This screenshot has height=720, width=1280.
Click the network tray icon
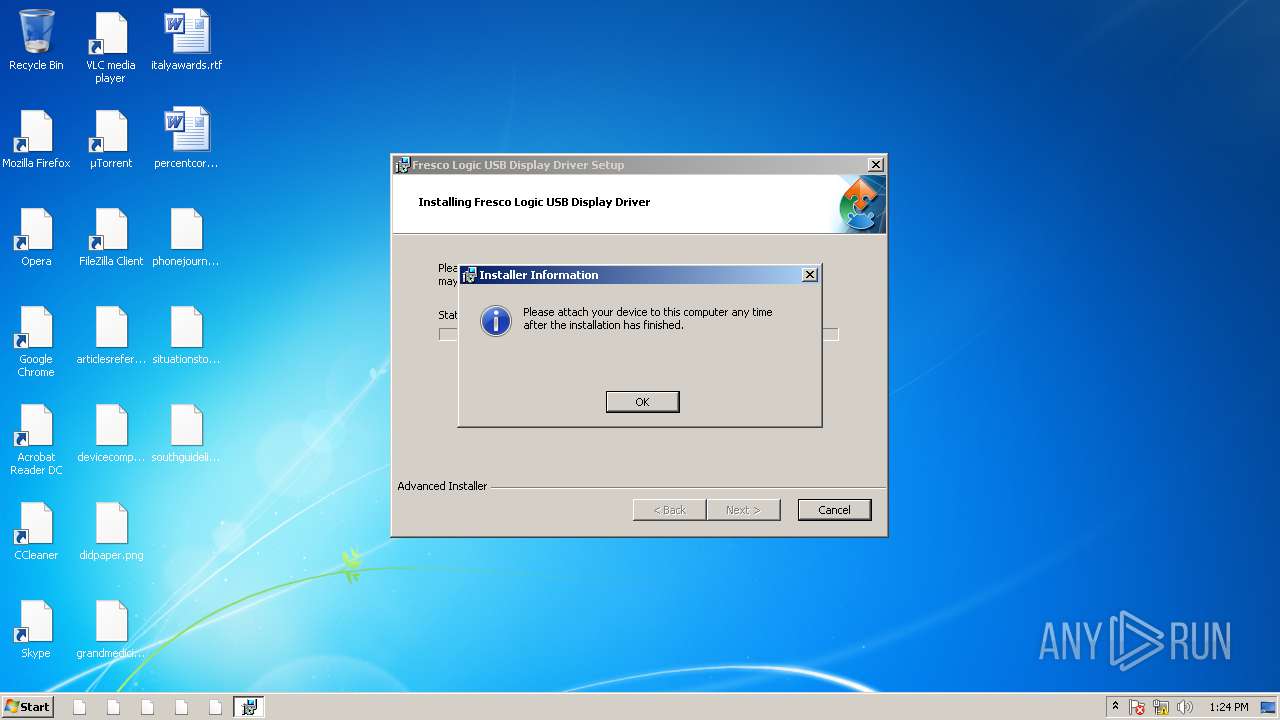[1161, 707]
